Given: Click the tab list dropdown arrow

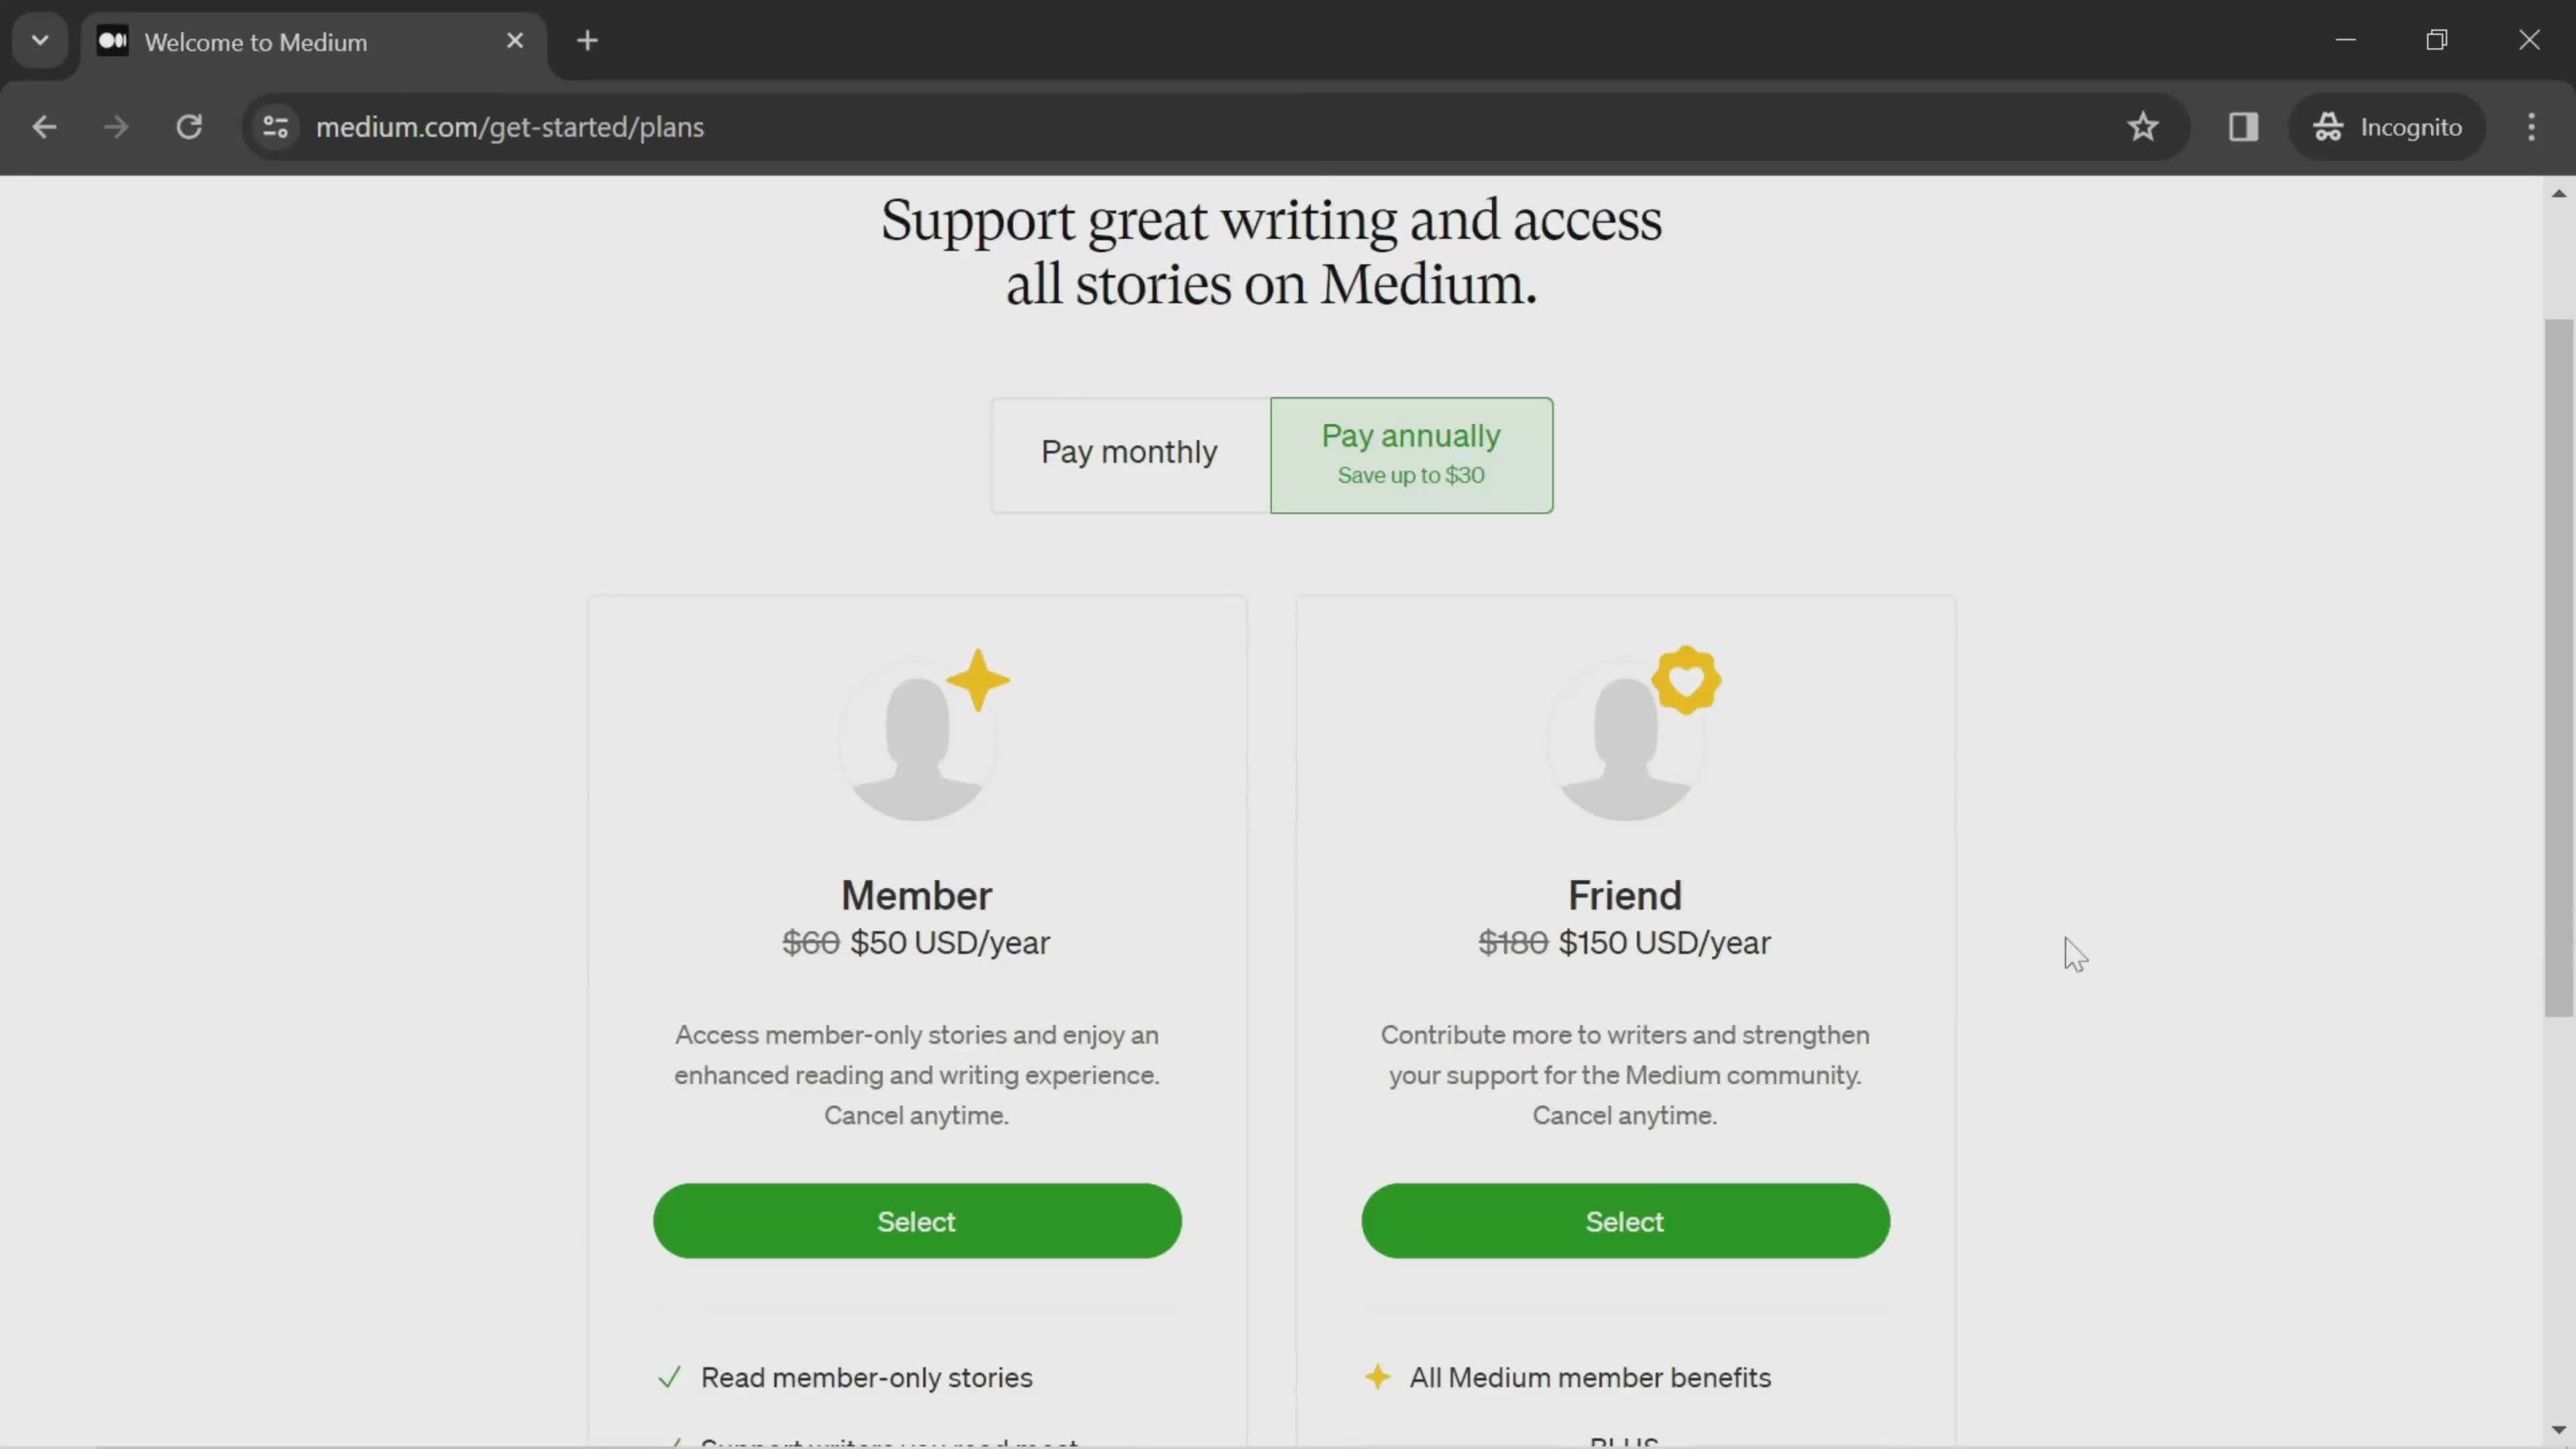Looking at the screenshot, I should tap(39, 39).
